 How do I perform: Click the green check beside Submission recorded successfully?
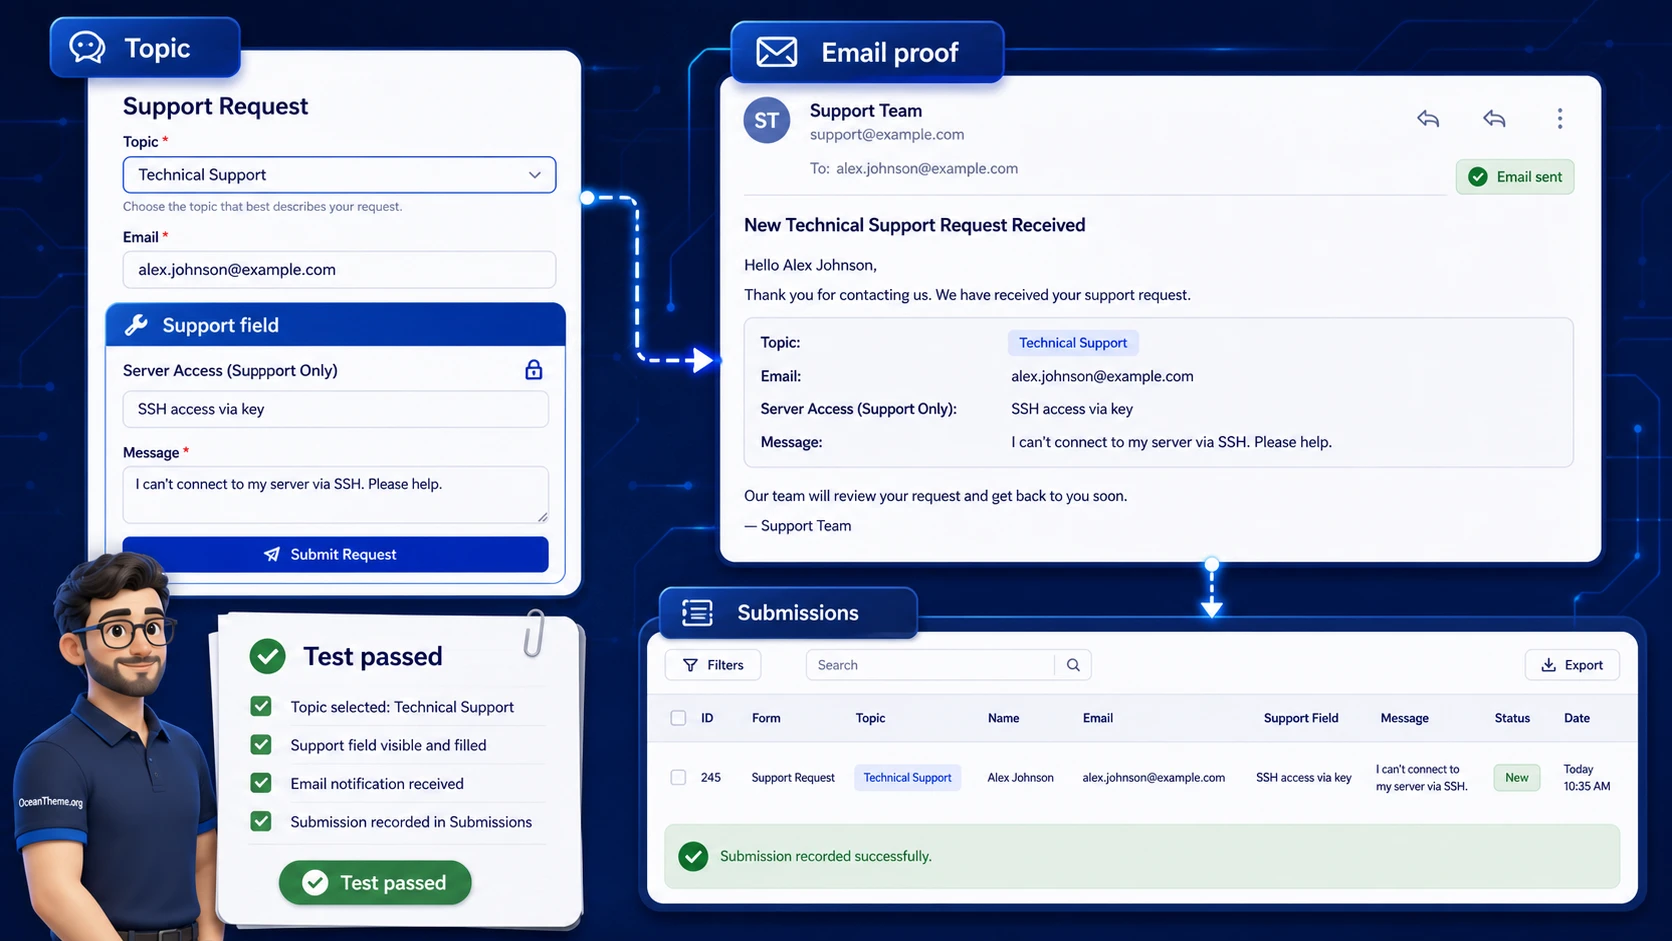point(693,856)
